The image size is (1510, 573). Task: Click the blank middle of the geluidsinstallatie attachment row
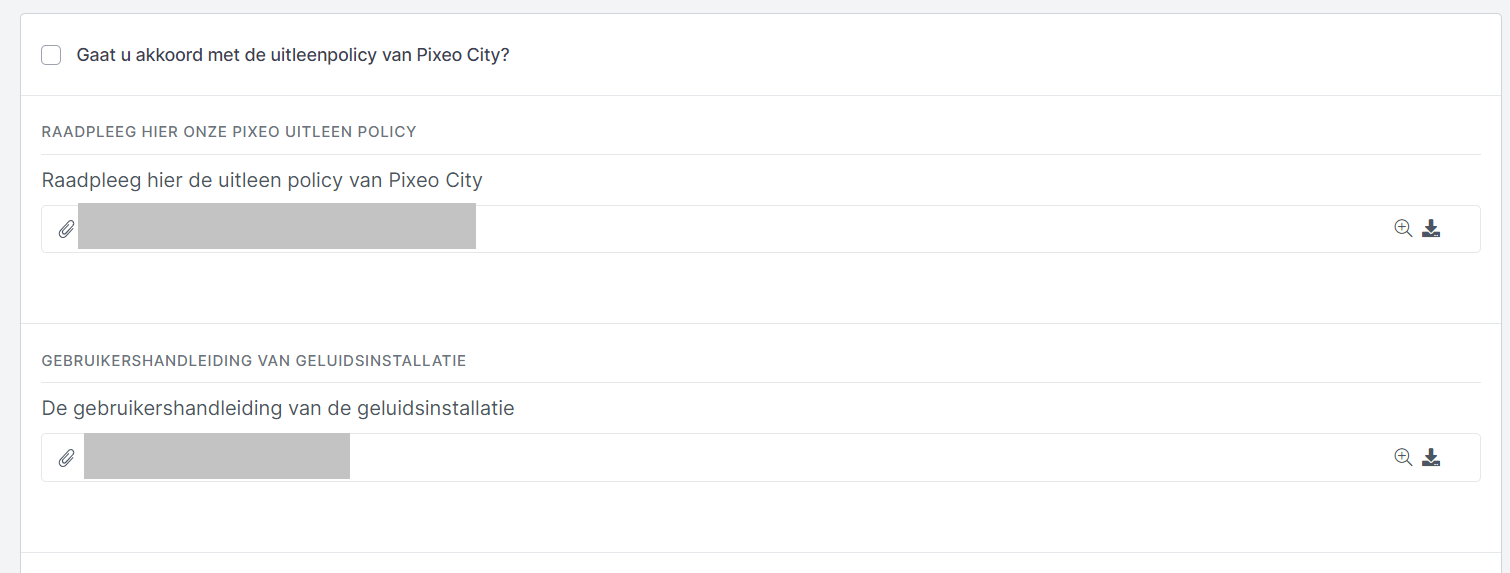coord(870,457)
